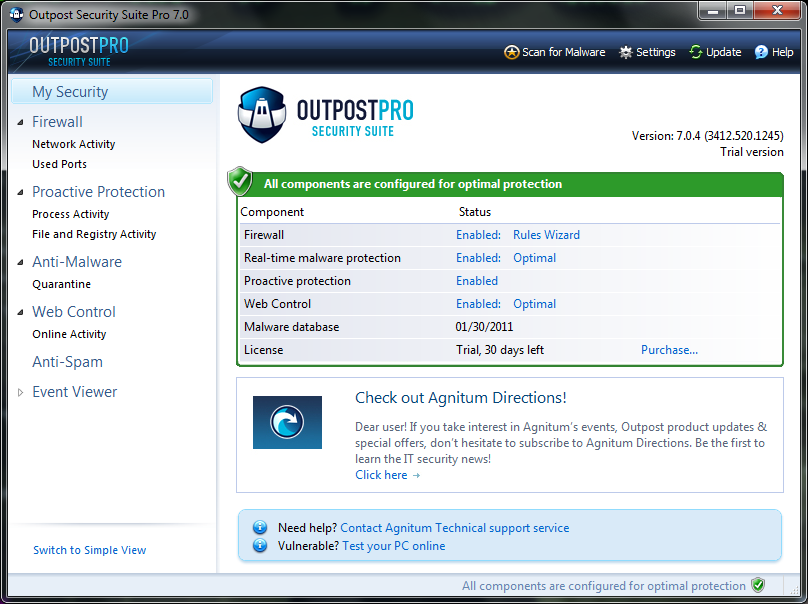Click Help label in top toolbar

click(782, 52)
